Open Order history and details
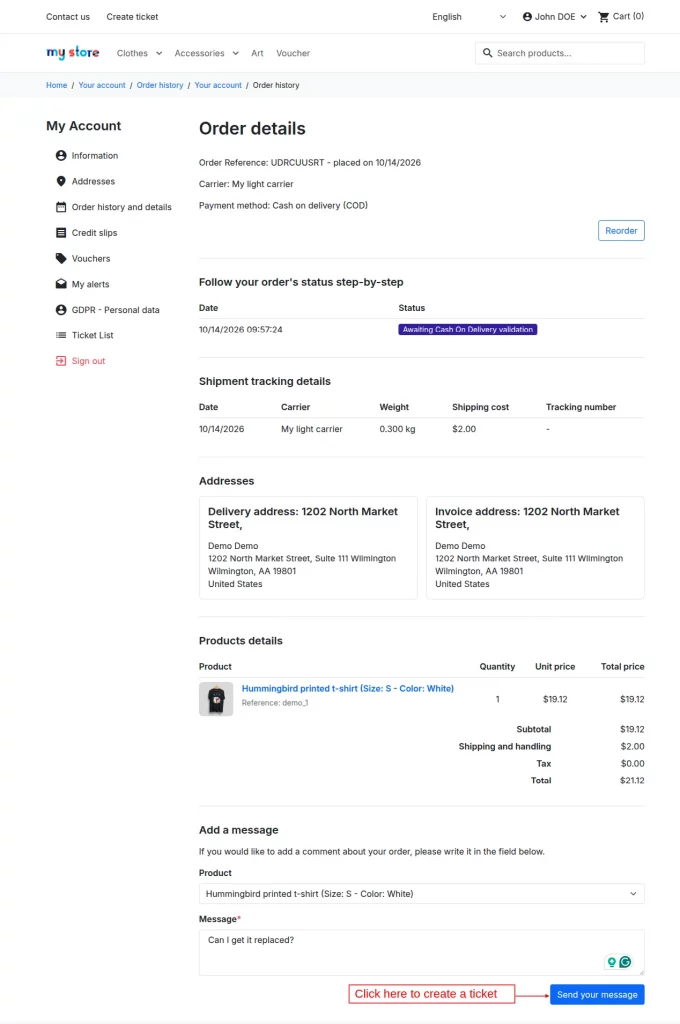680x1024 pixels. [121, 207]
